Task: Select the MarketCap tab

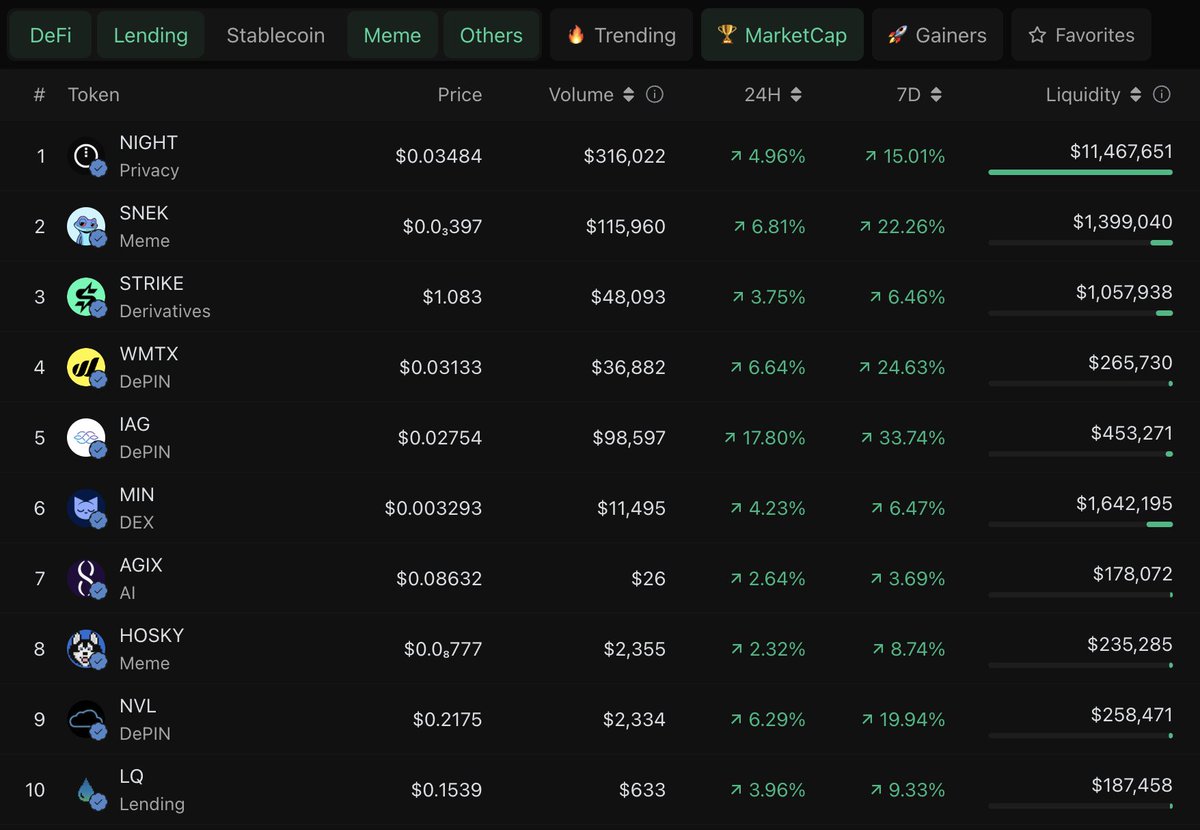Action: pyautogui.click(x=782, y=35)
